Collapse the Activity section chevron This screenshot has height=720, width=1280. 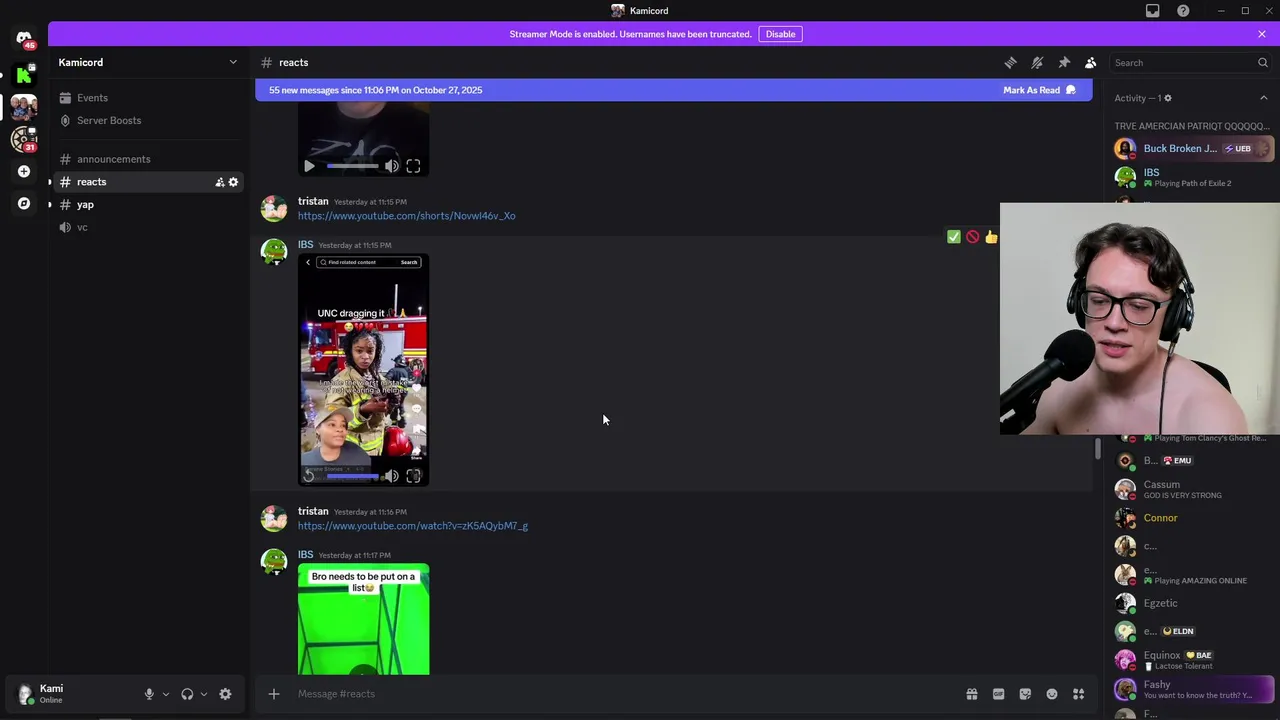click(x=1263, y=98)
